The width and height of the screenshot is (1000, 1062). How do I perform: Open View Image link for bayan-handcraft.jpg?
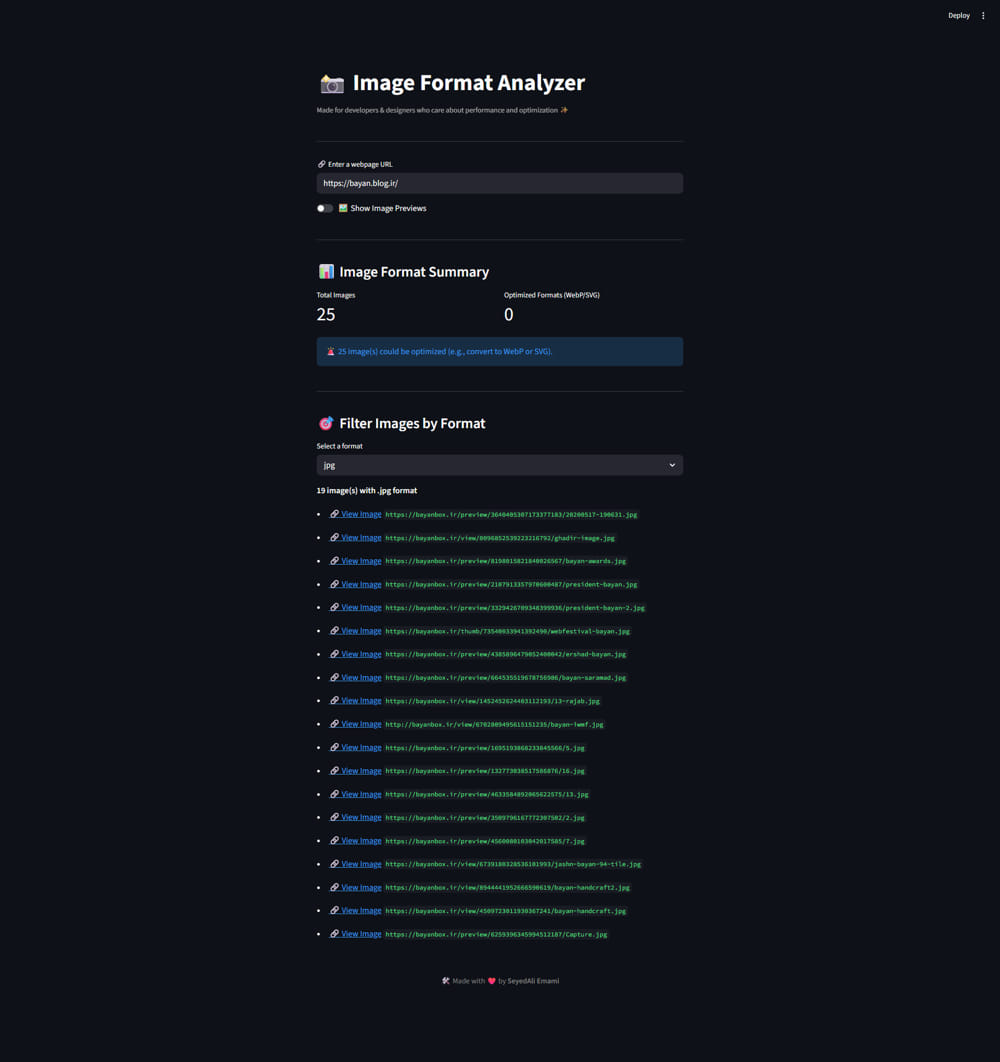[356, 911]
